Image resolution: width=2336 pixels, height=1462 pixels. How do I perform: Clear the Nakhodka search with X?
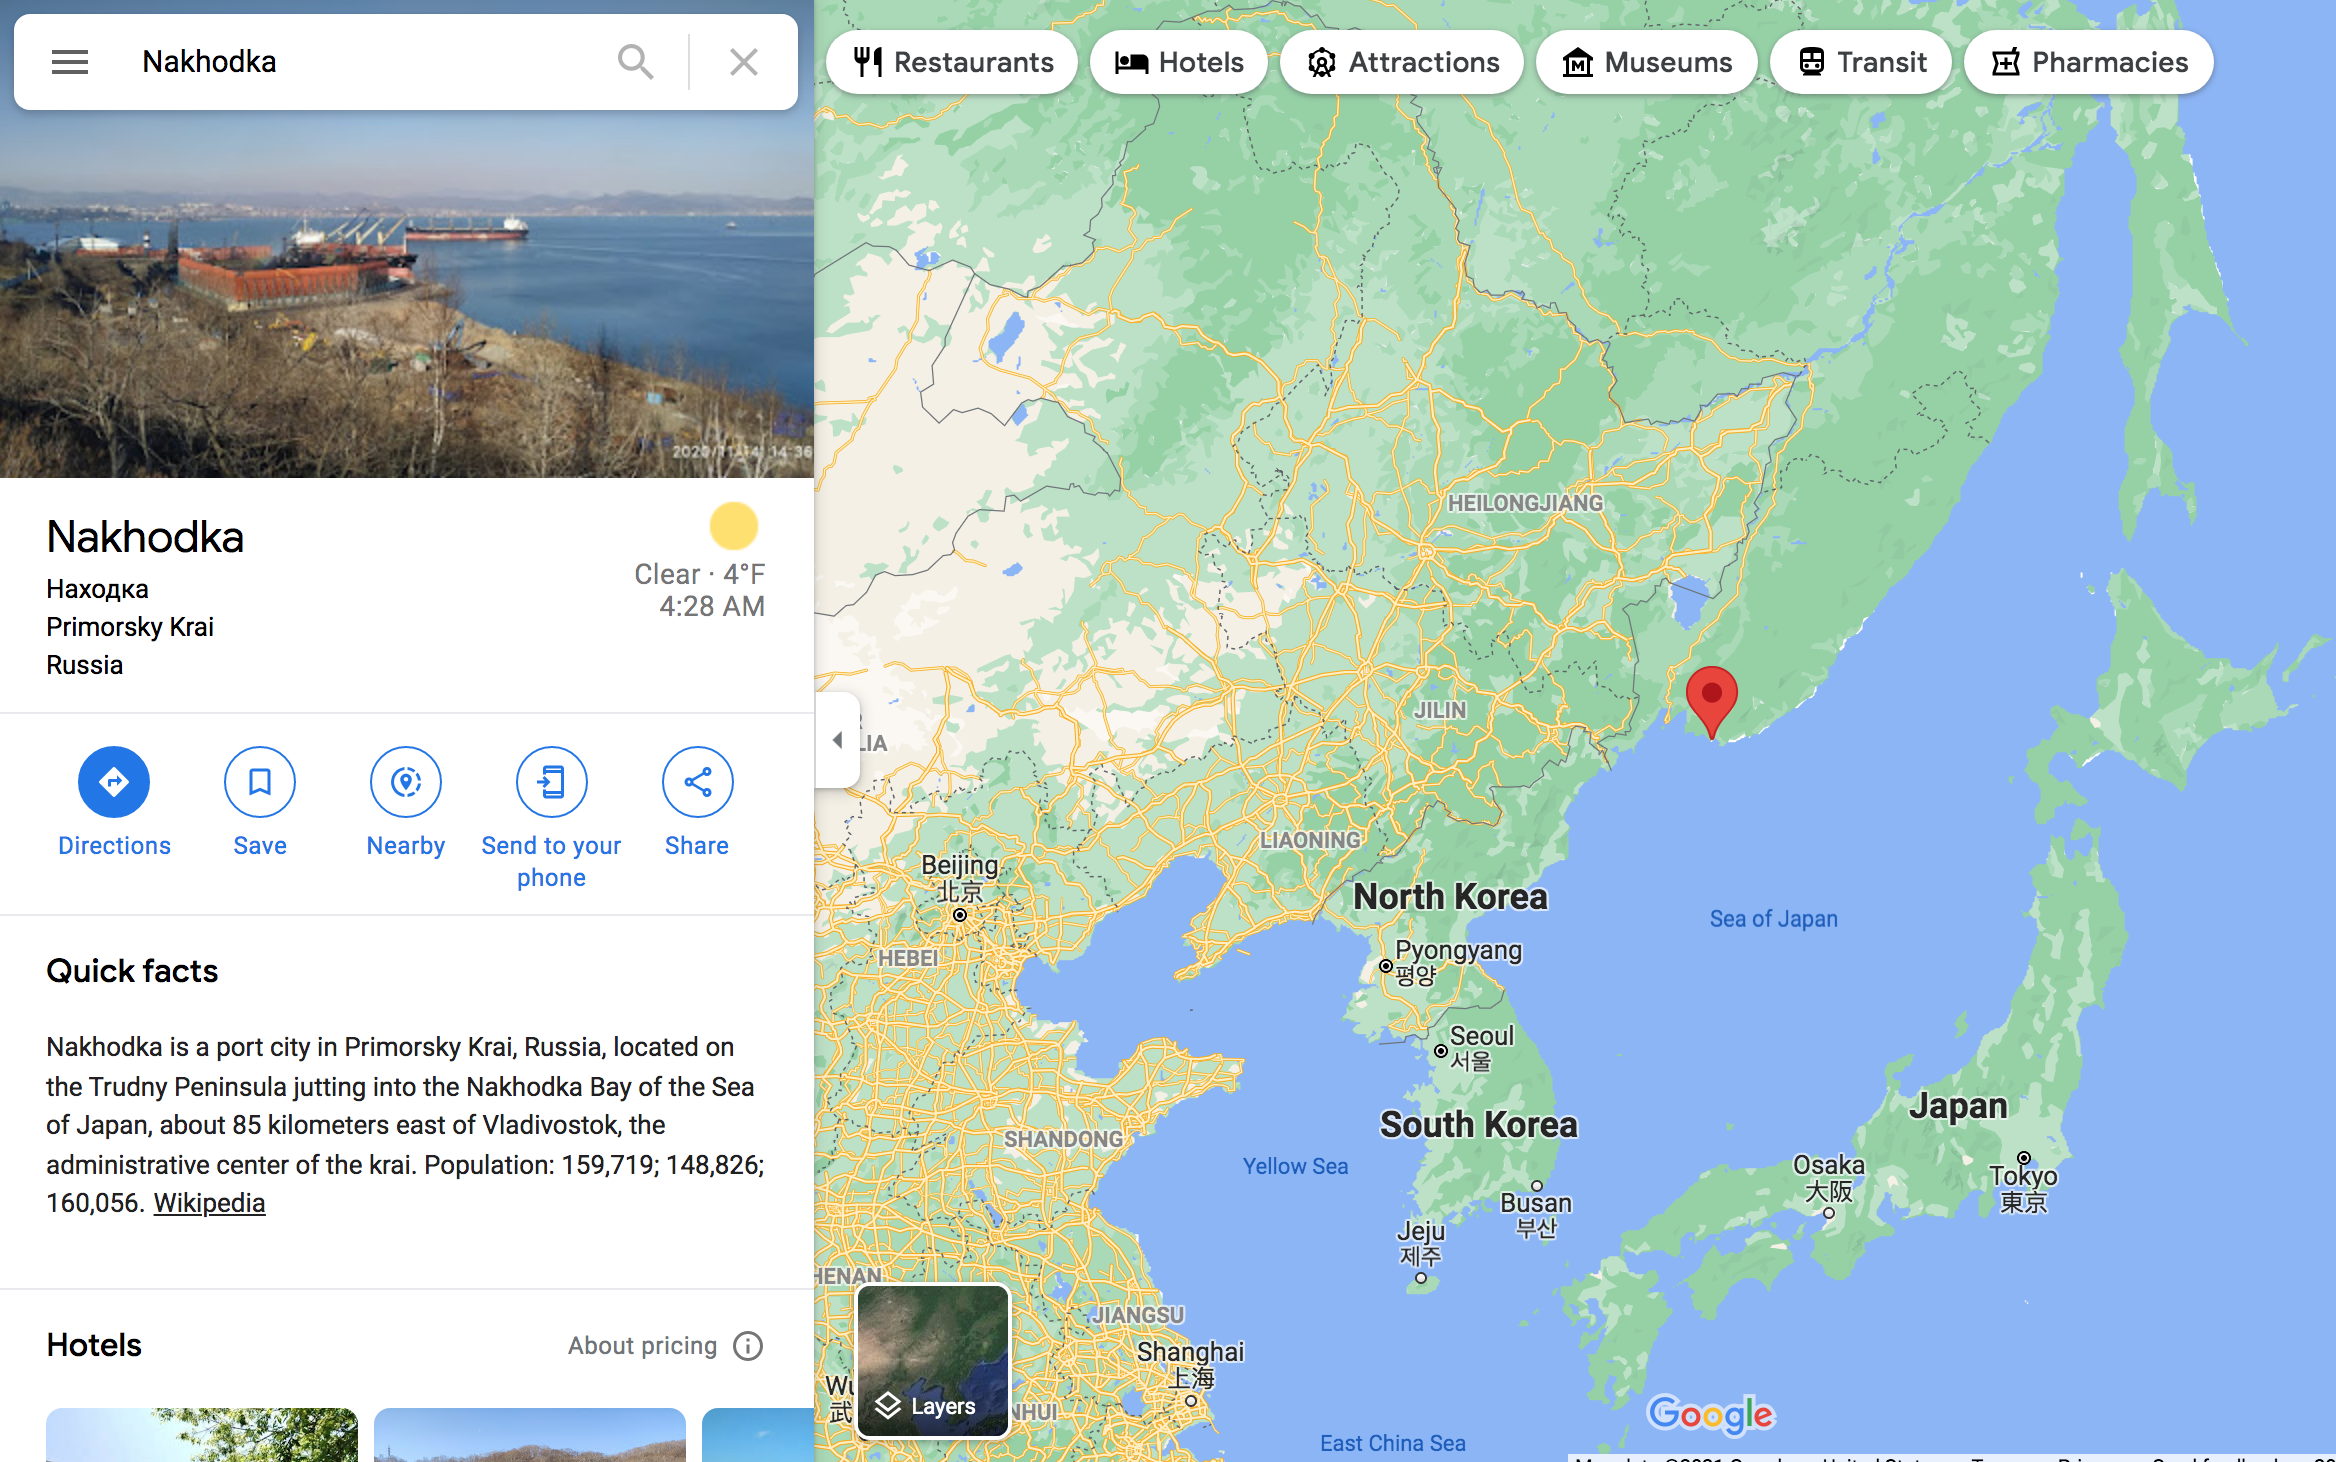[743, 62]
